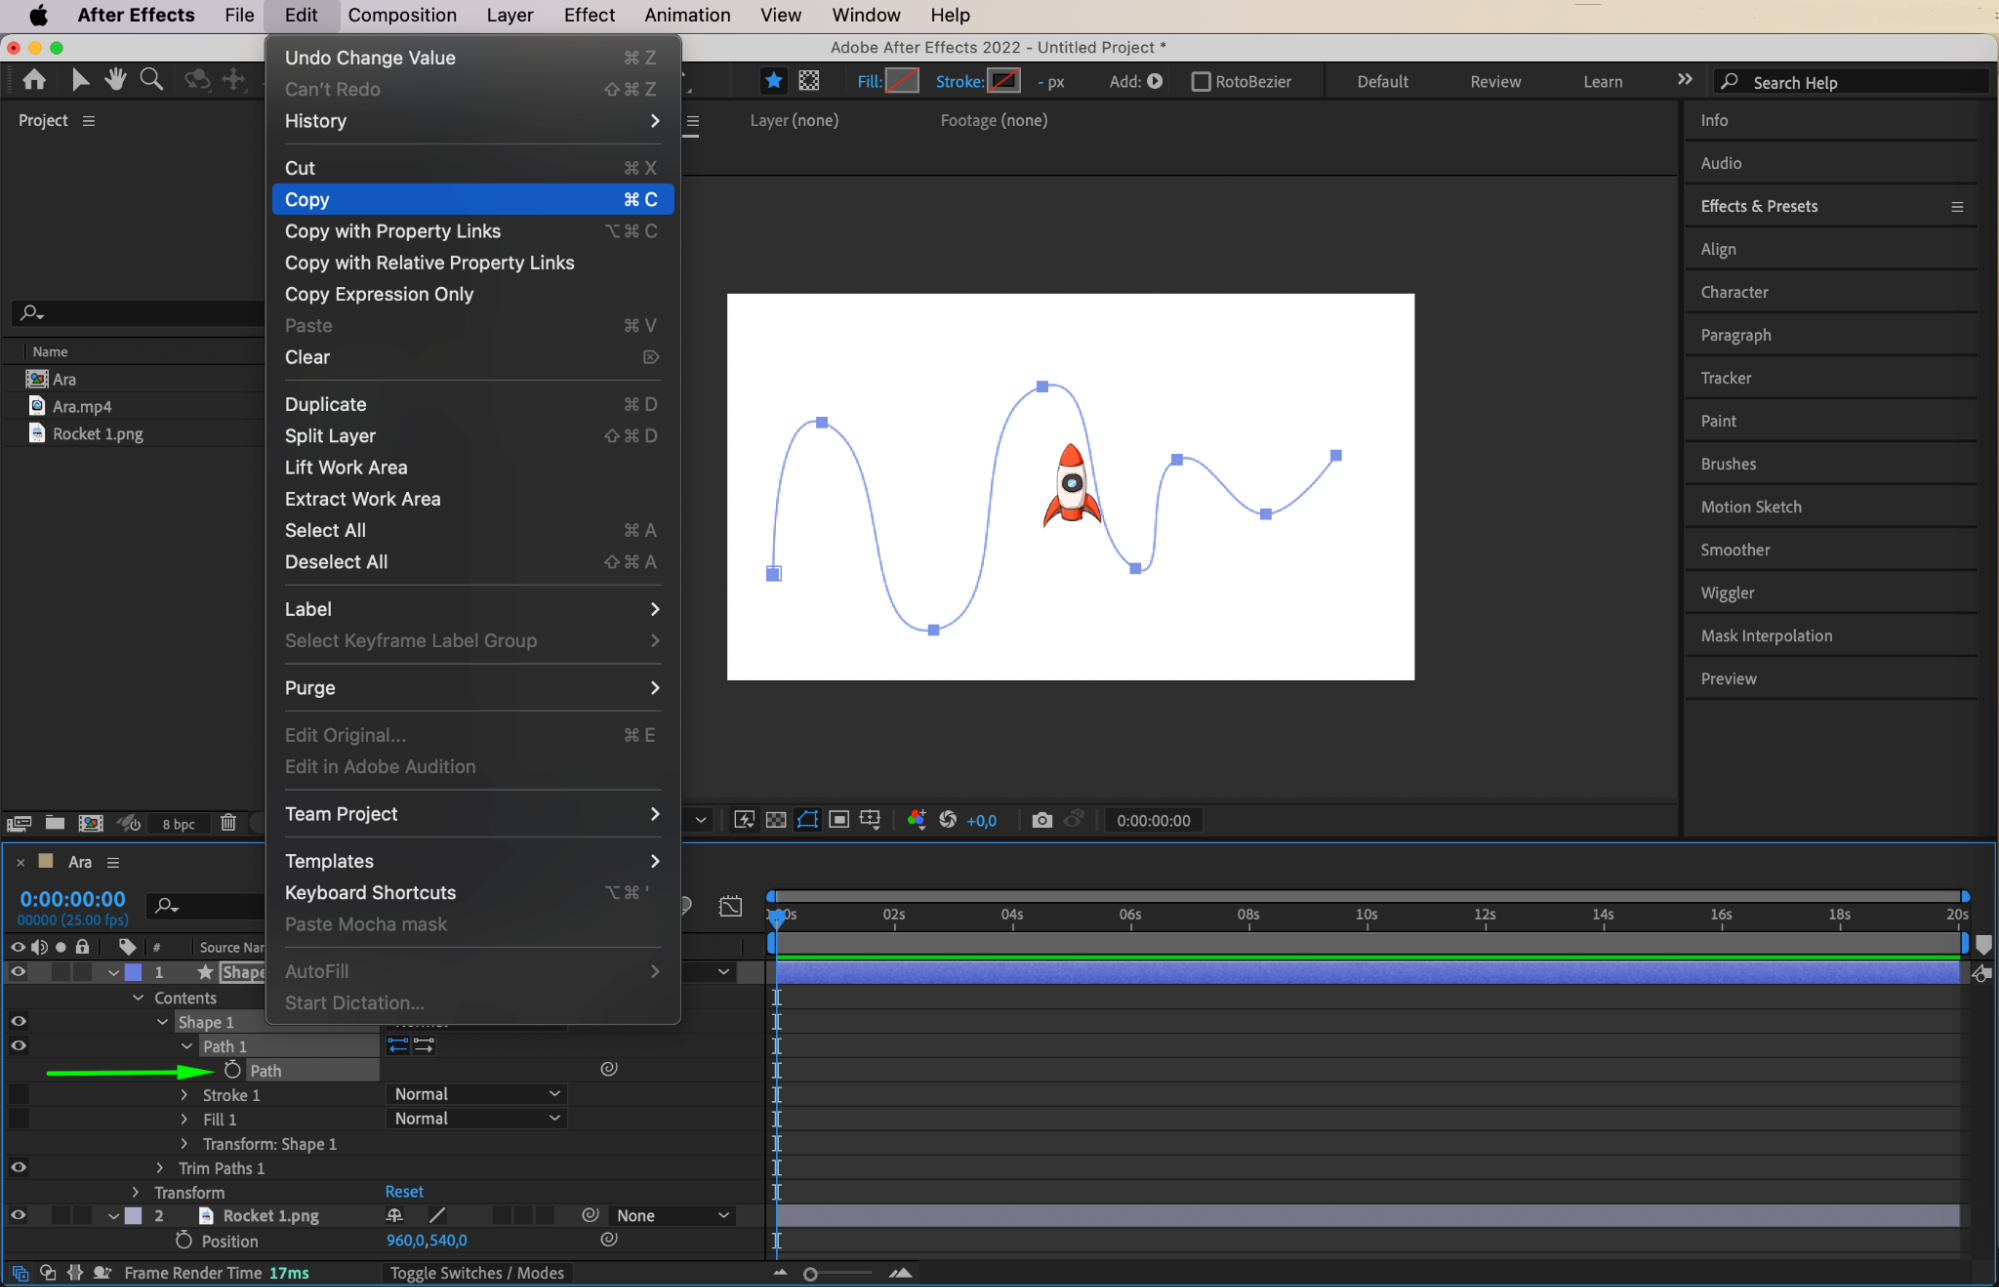
Task: Enable the RotoBezier checkbox
Action: coord(1200,82)
